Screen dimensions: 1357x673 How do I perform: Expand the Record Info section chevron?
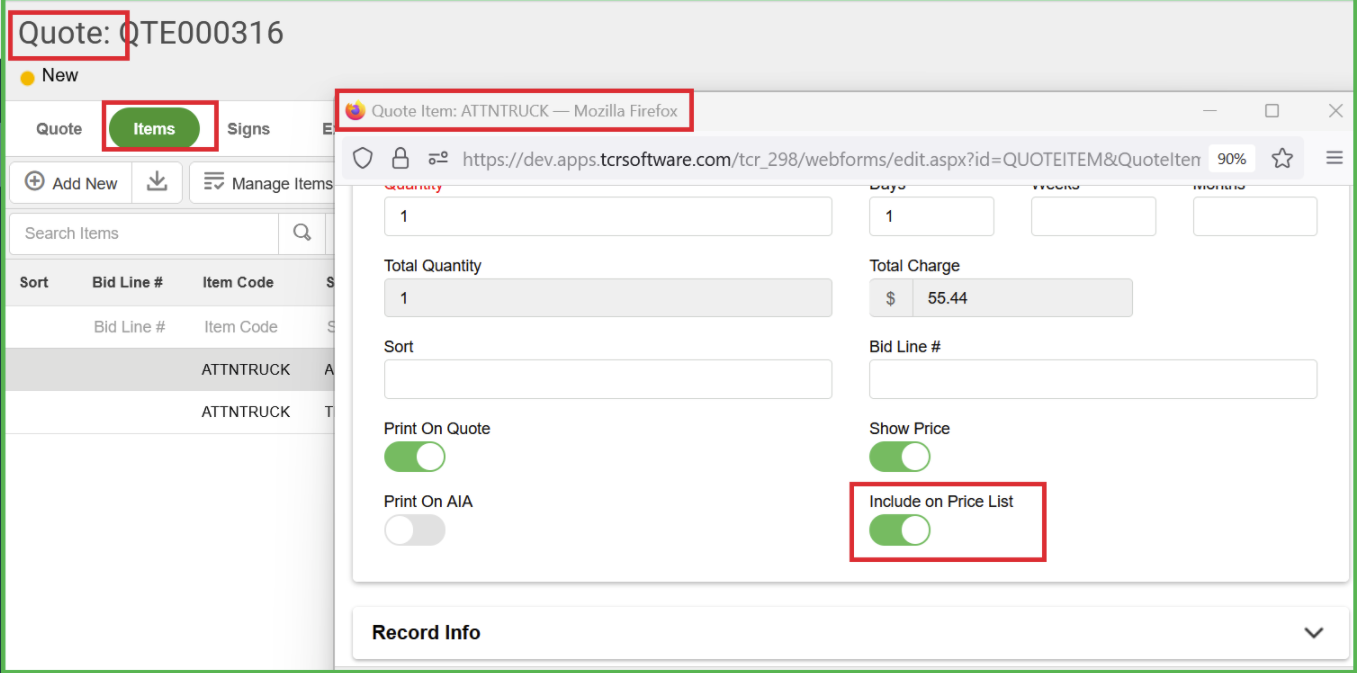click(x=1314, y=633)
